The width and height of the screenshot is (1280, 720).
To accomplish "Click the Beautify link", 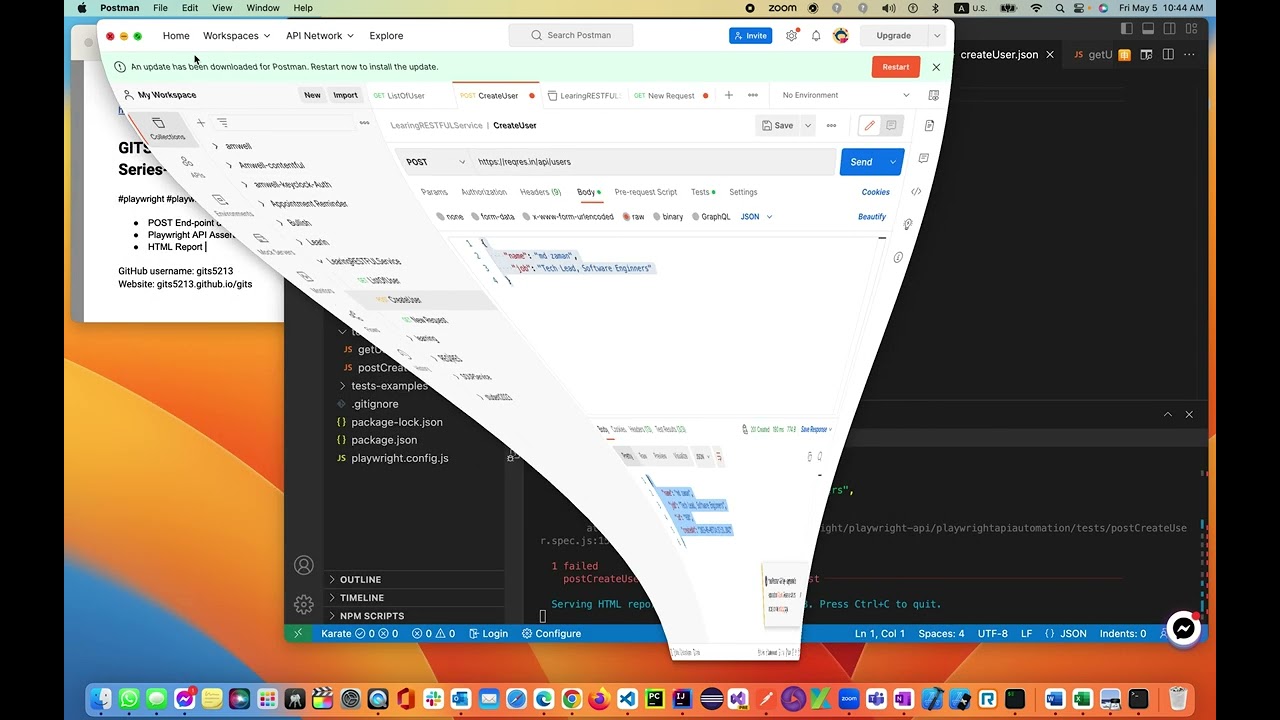I will [x=872, y=217].
